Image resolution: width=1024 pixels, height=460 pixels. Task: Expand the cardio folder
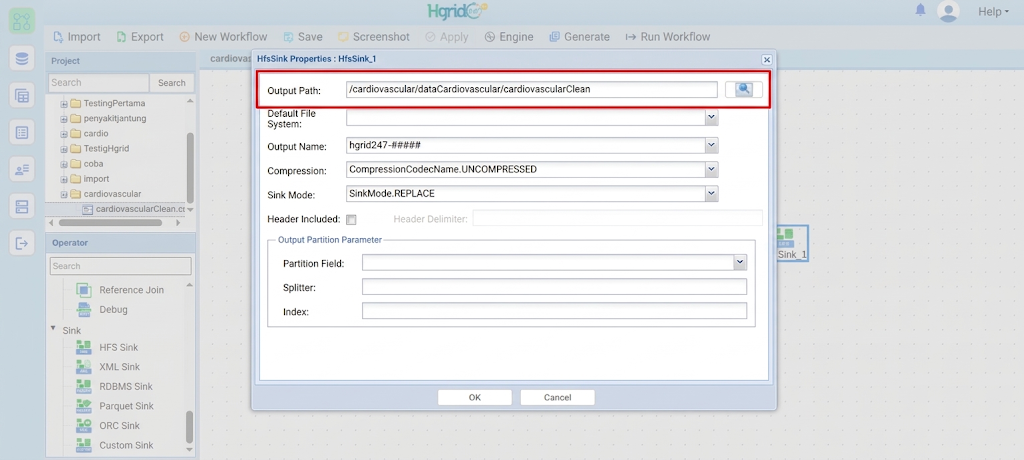[64, 133]
